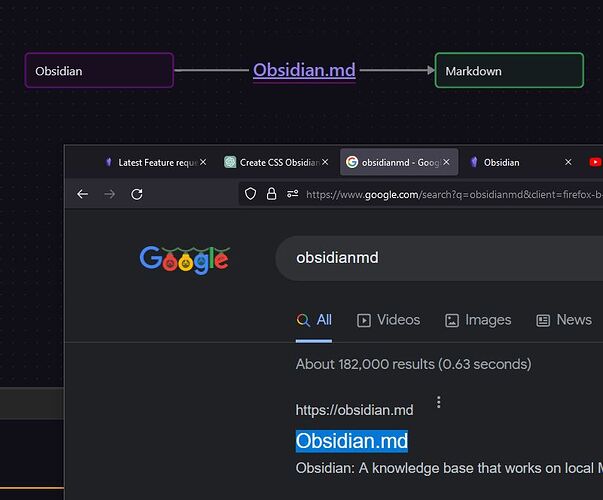Show Videos search results
603x500 pixels.
point(388,320)
